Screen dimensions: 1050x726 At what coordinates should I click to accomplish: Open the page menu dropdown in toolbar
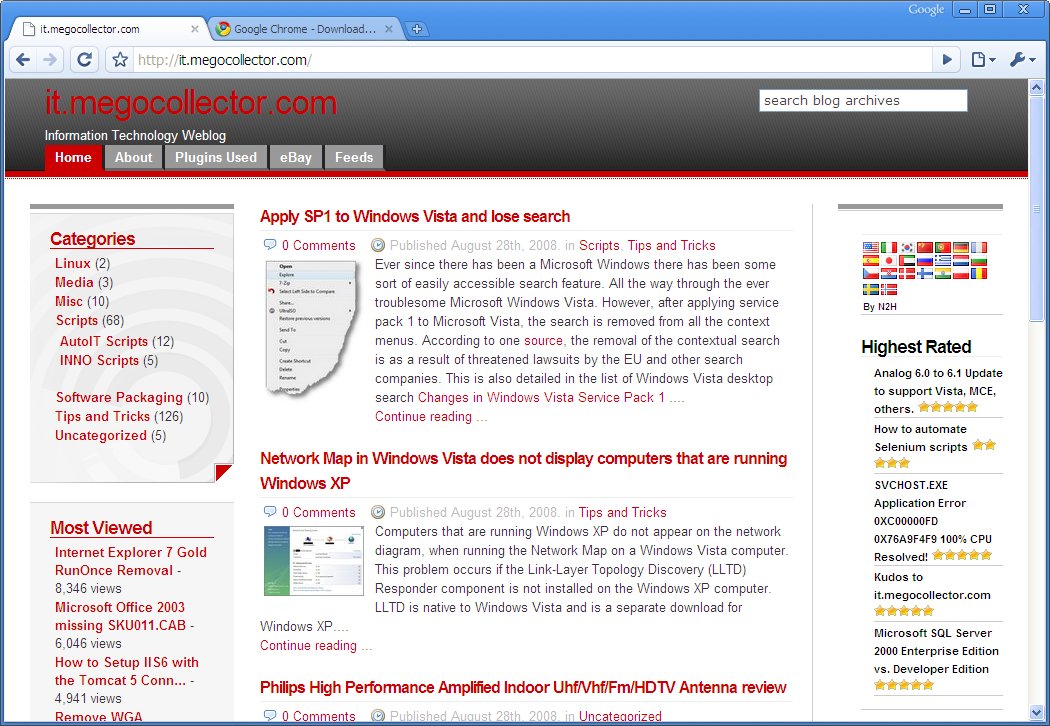click(983, 60)
